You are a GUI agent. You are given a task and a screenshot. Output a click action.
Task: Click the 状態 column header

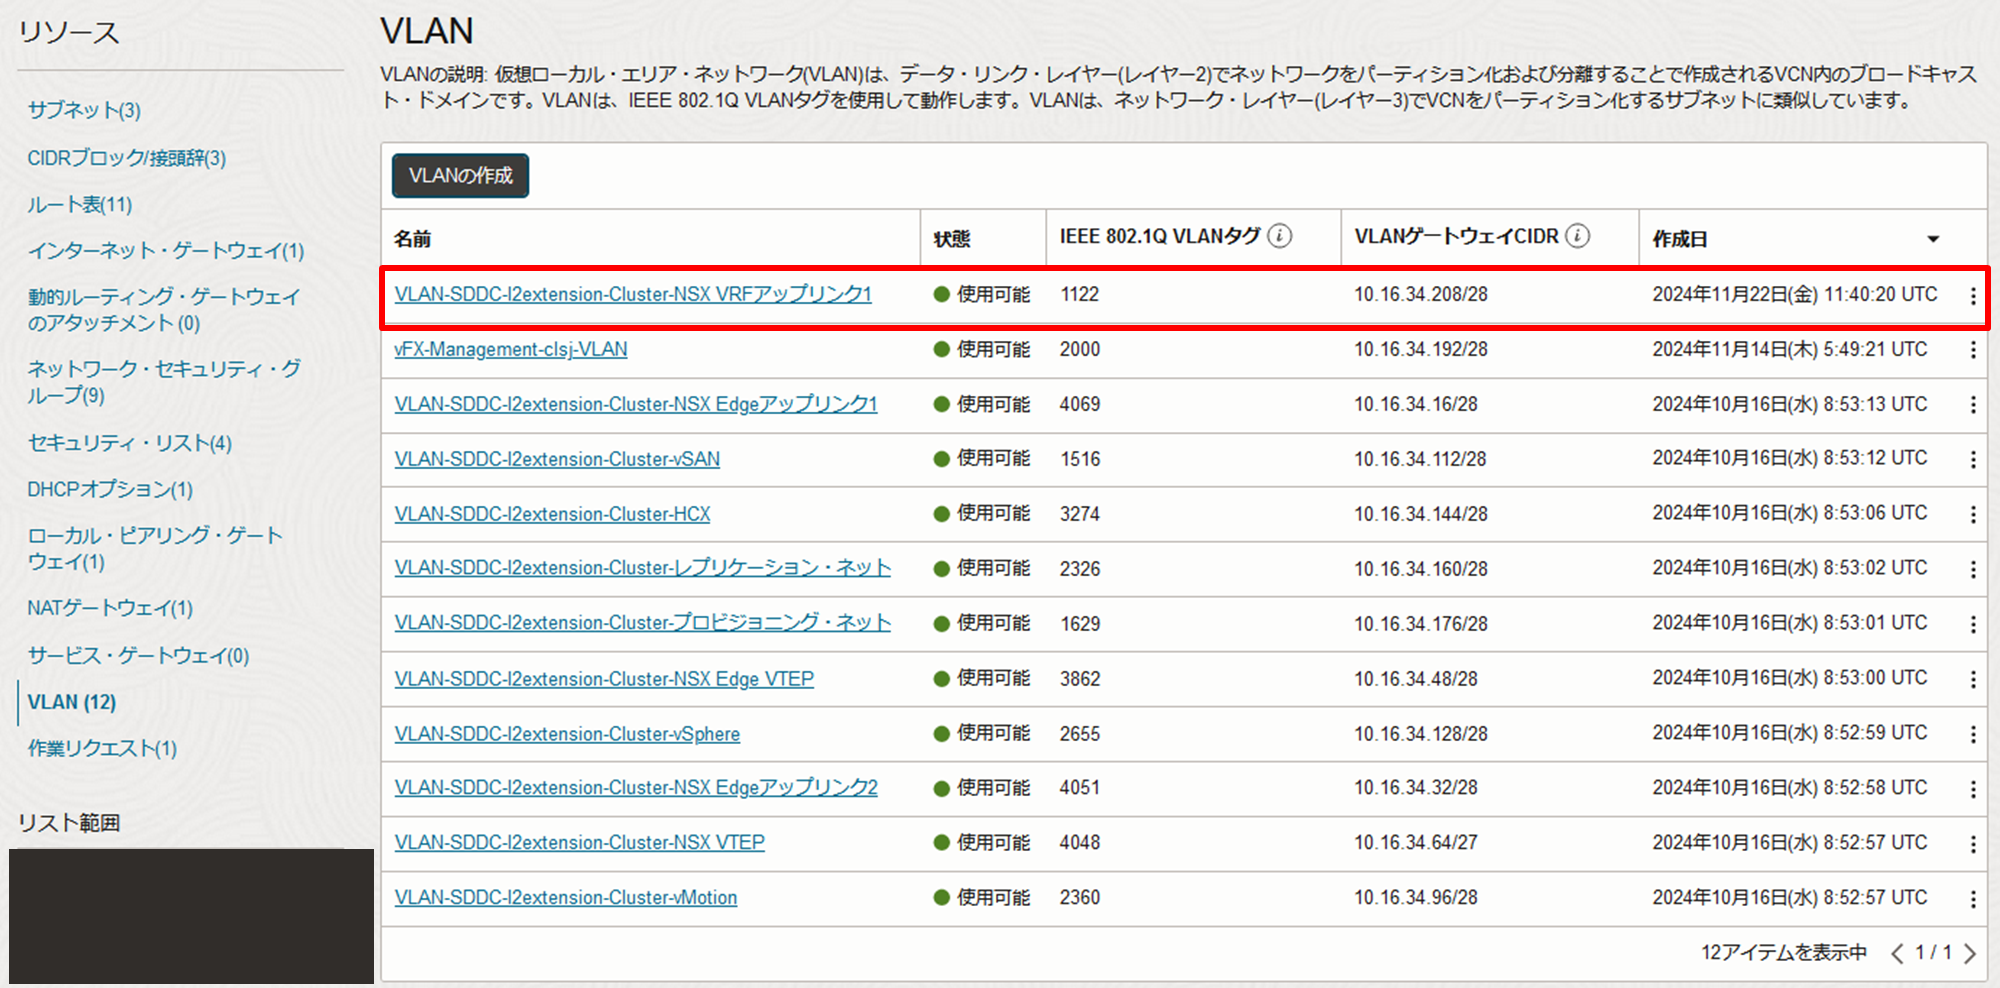pyautogui.click(x=952, y=239)
